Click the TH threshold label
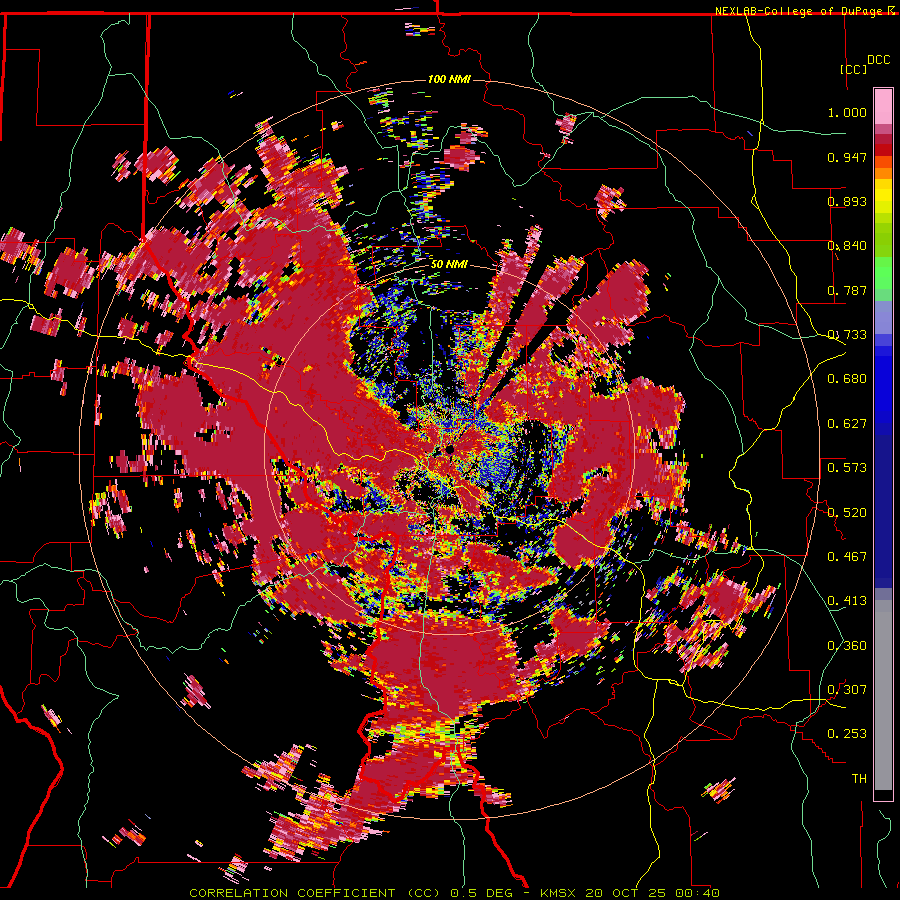The width and height of the screenshot is (900, 900). pos(859,779)
